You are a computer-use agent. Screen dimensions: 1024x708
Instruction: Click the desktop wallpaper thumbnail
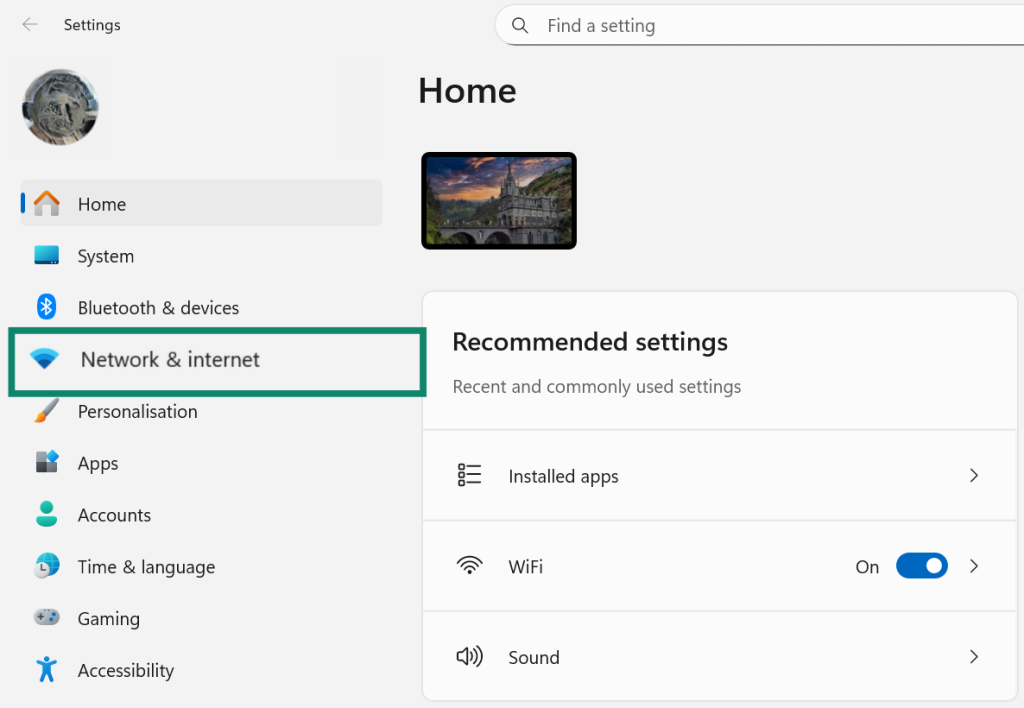498,200
